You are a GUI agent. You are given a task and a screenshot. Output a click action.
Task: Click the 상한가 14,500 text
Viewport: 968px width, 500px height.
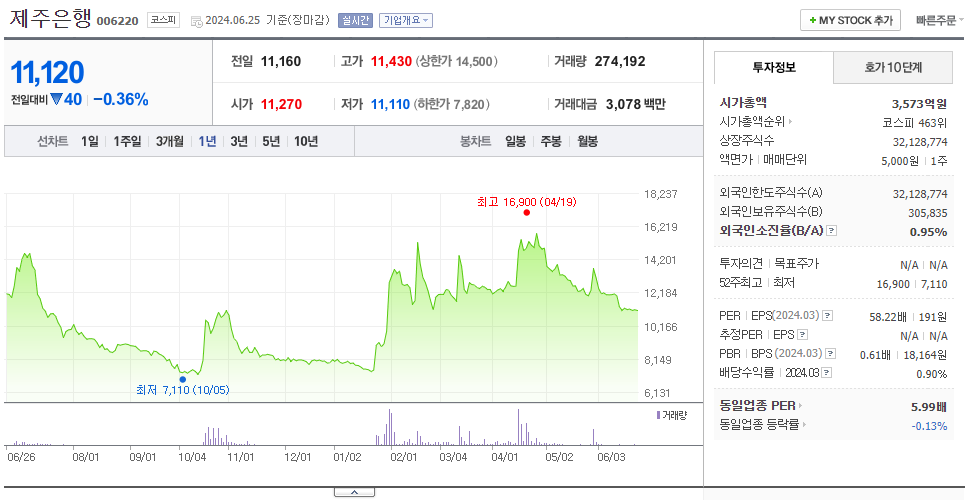tap(457, 62)
